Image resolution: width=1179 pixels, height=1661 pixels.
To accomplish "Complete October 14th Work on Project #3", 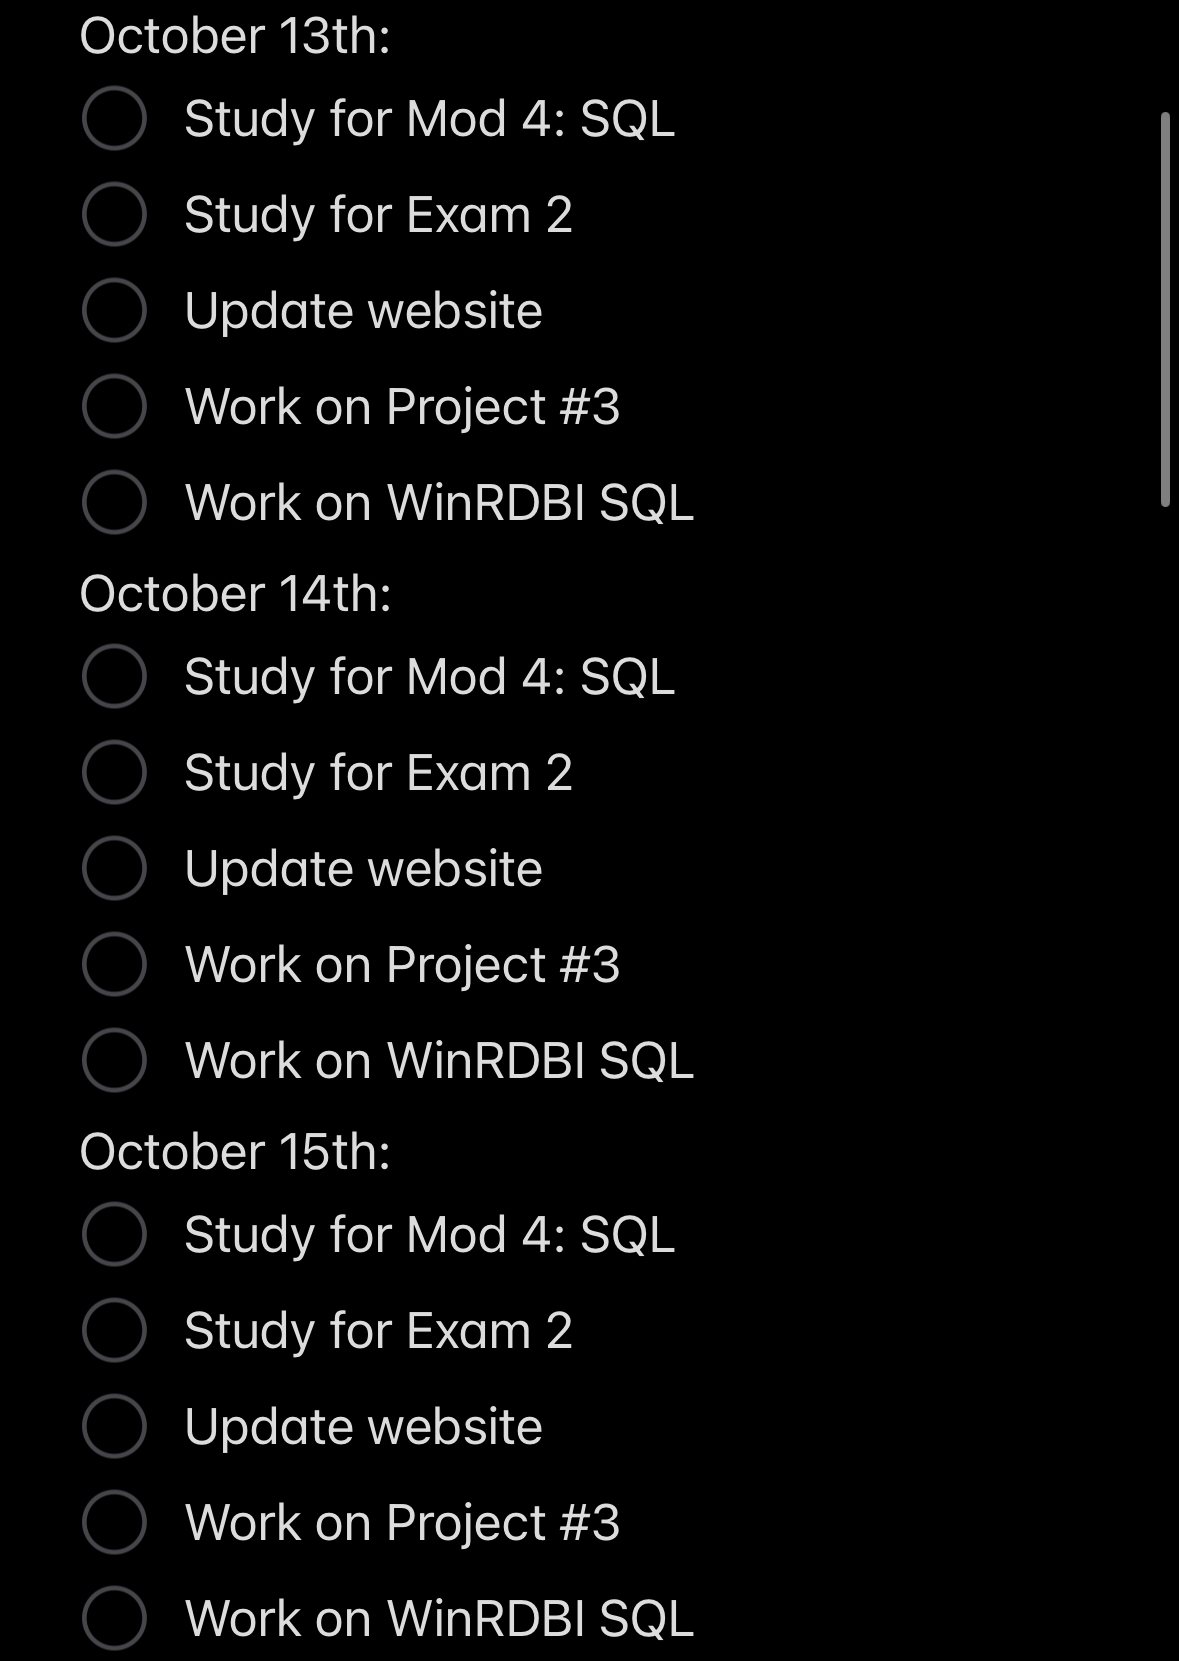I will point(114,964).
